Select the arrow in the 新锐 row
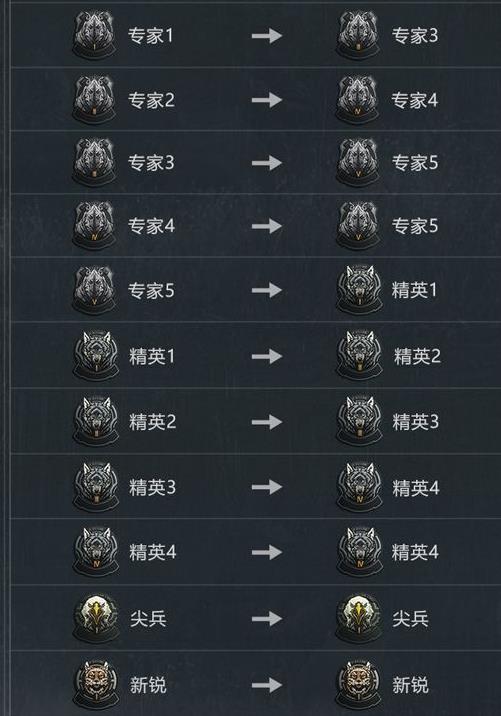The height and width of the screenshot is (716, 501). pos(267,685)
